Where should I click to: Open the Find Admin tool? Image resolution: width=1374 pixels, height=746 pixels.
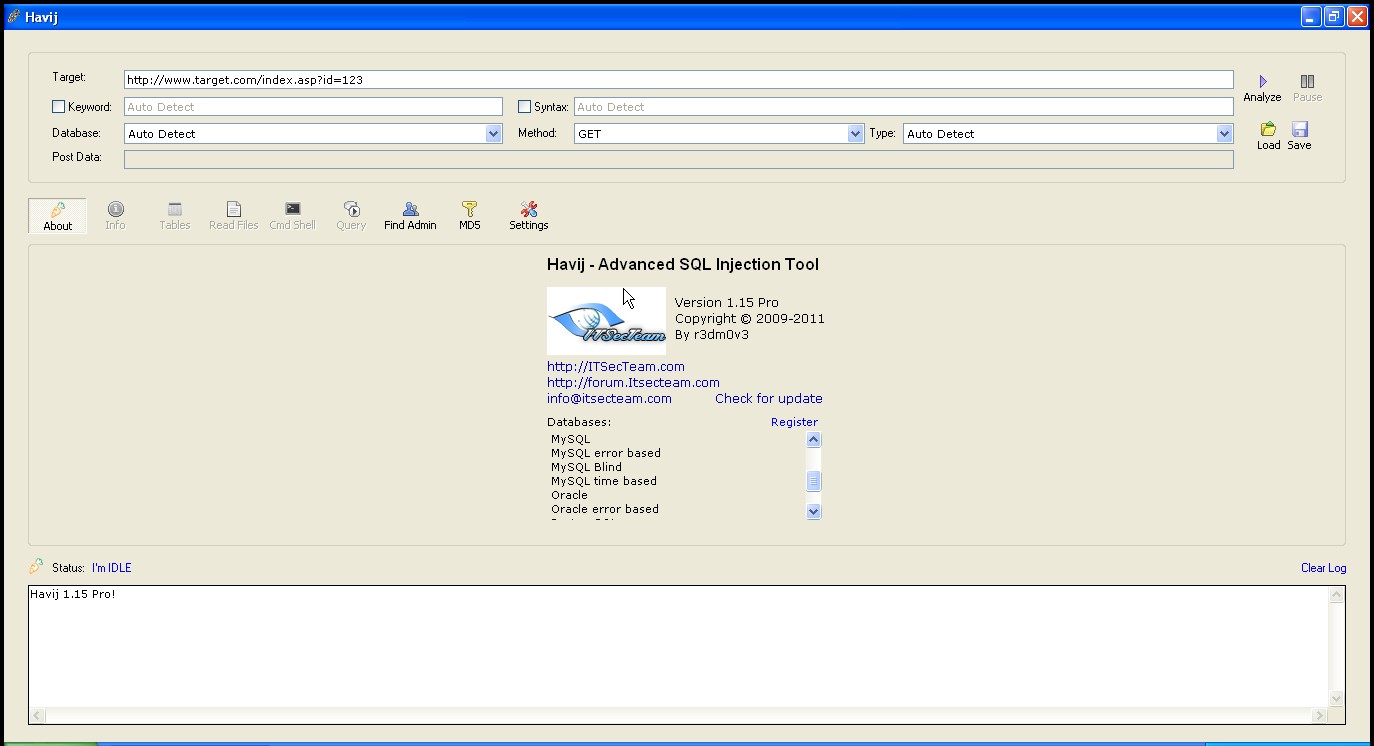tap(410, 215)
